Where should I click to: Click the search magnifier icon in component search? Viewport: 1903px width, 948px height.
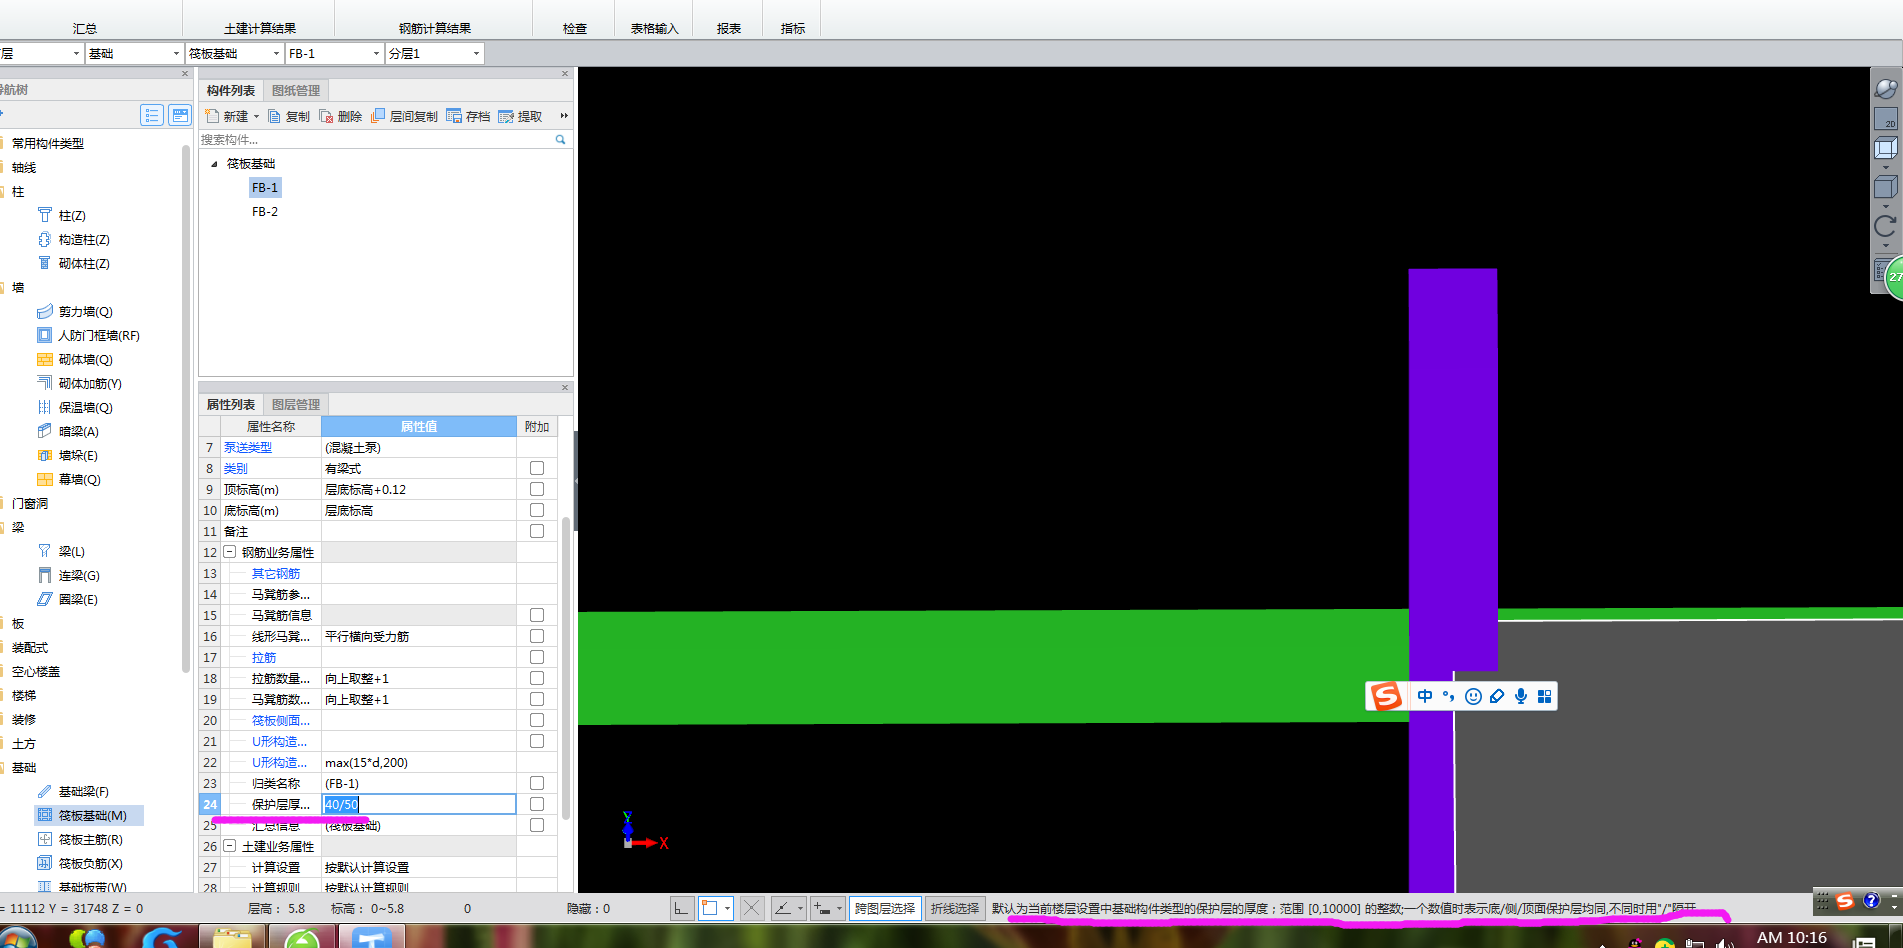click(x=560, y=140)
